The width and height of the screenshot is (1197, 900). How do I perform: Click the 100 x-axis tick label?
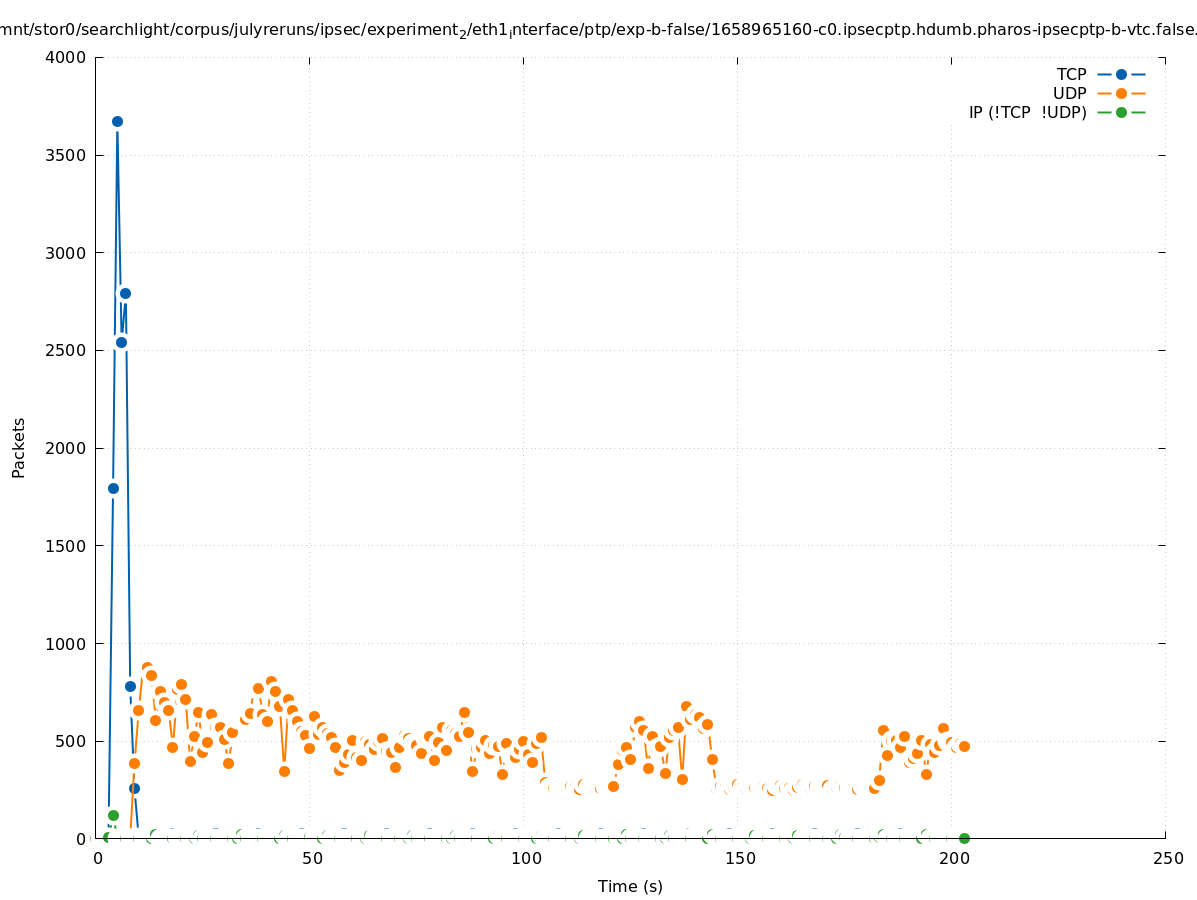(x=525, y=858)
